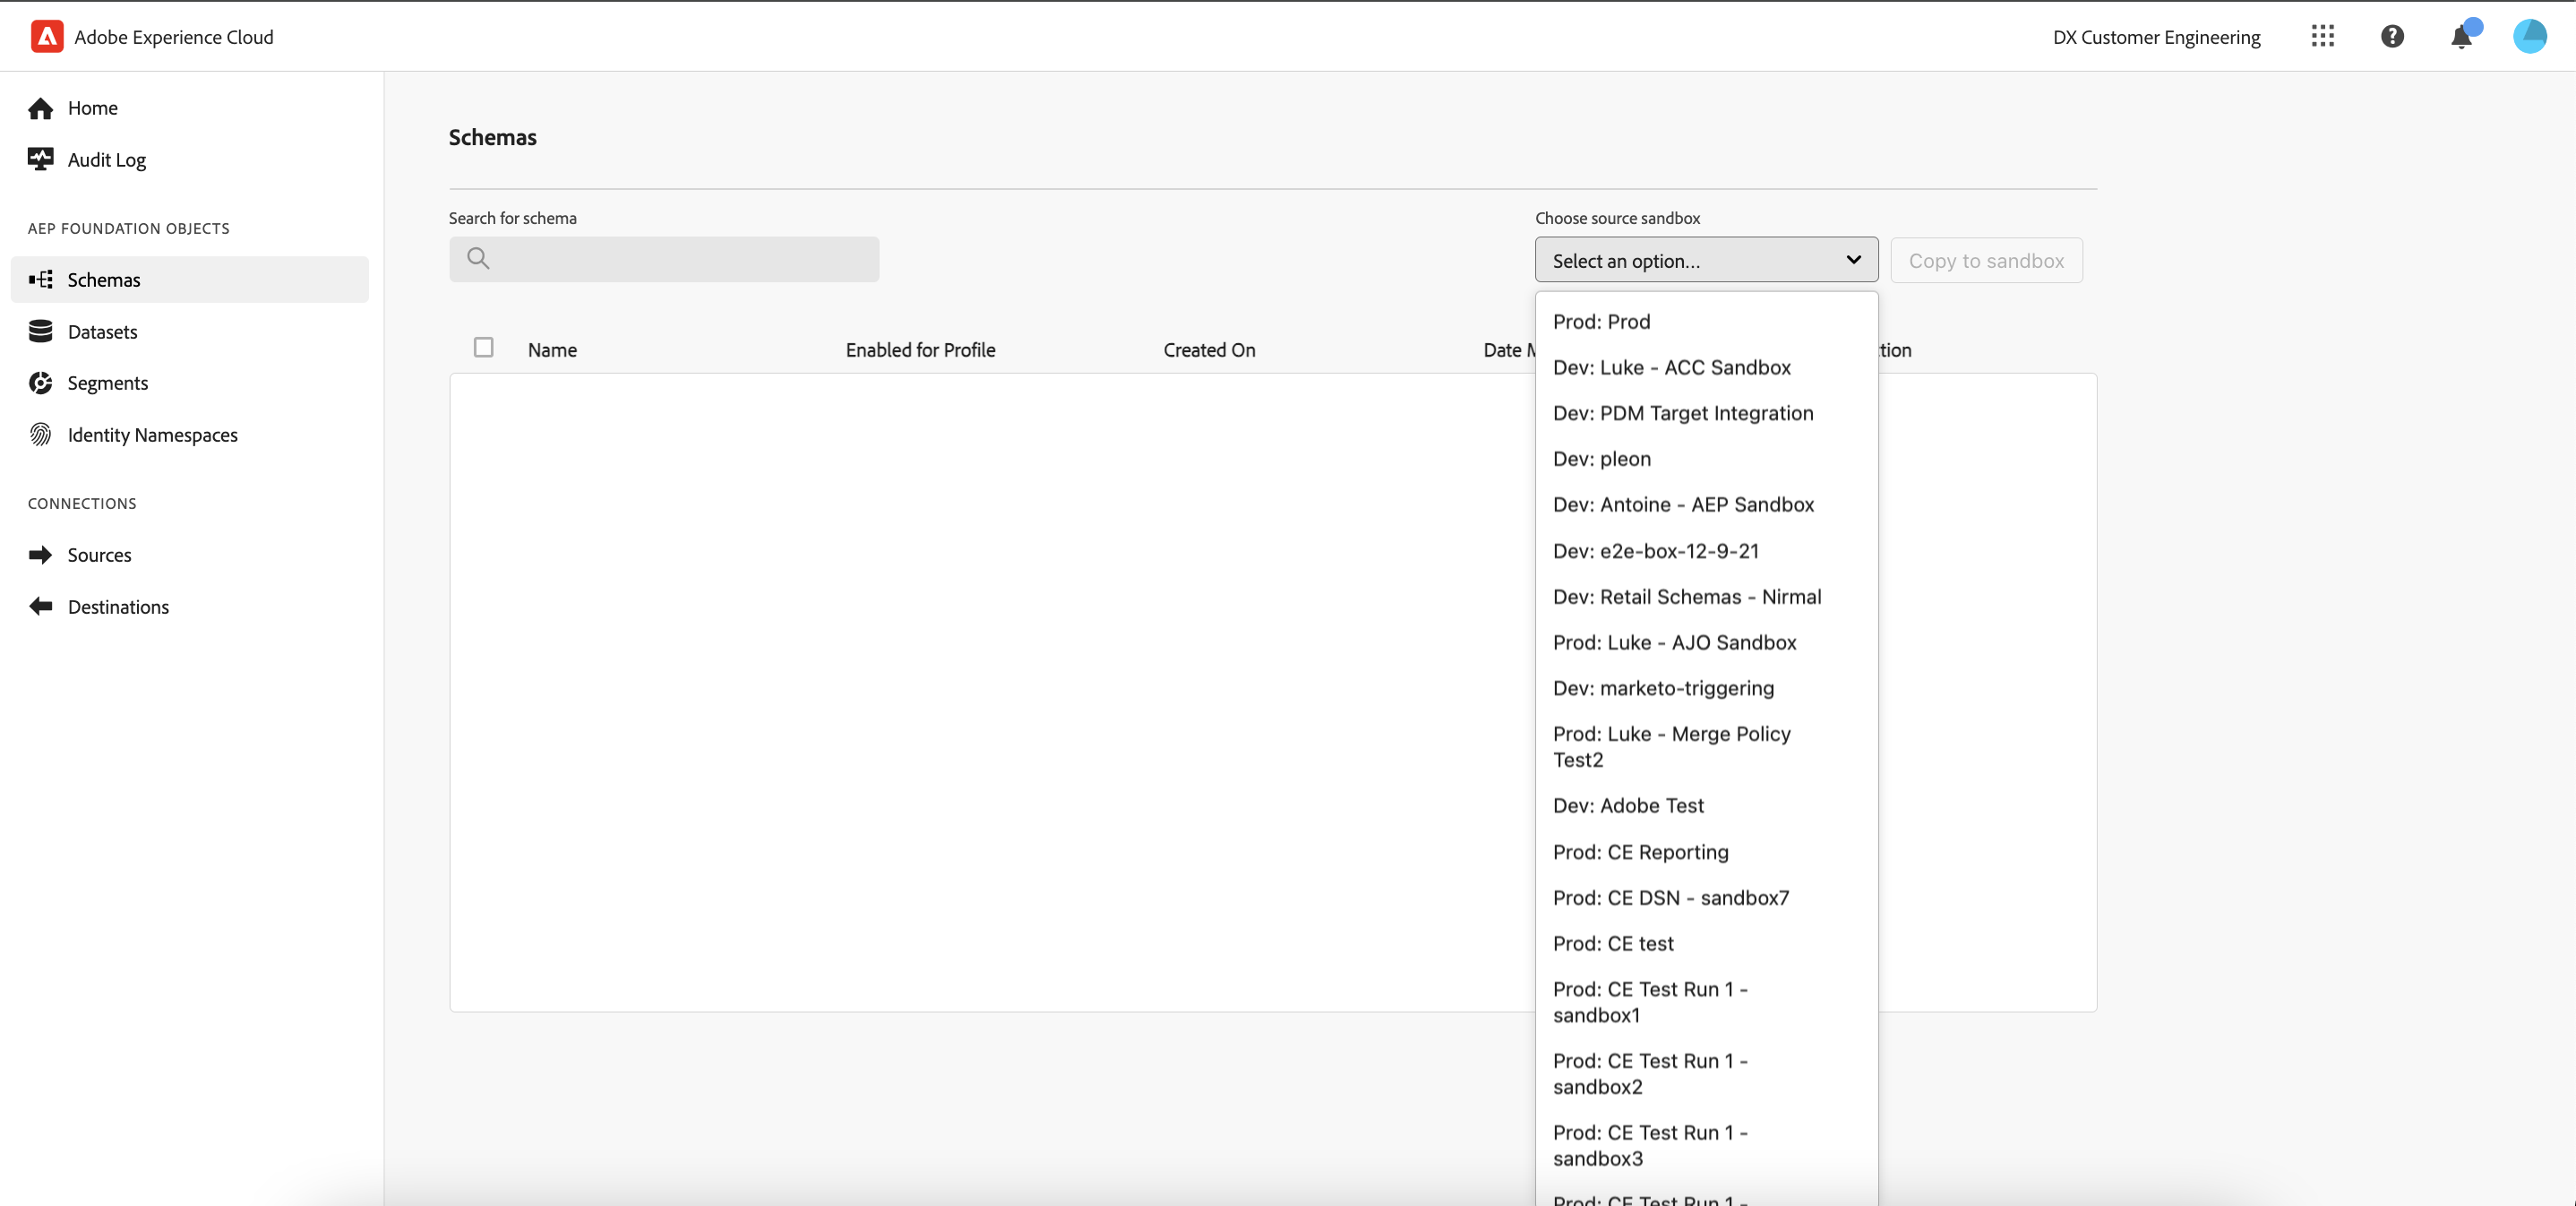Choose Dev: pleon option
This screenshot has width=2576, height=1206.
click(1706, 459)
